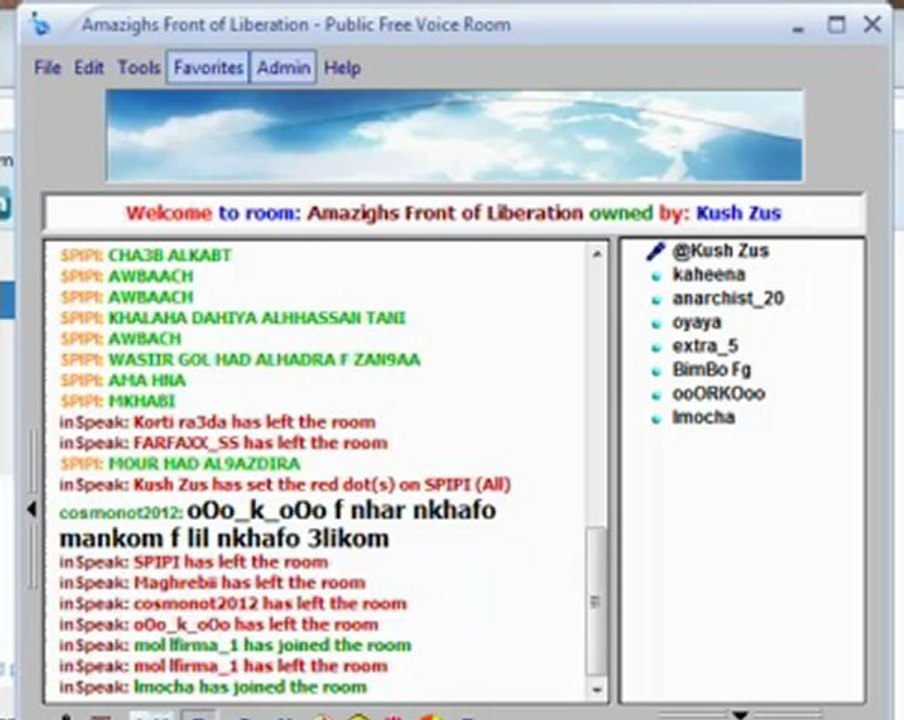The image size is (904, 720).
Task: Click the chat scrollbar down arrow
Action: pyautogui.click(x=597, y=689)
